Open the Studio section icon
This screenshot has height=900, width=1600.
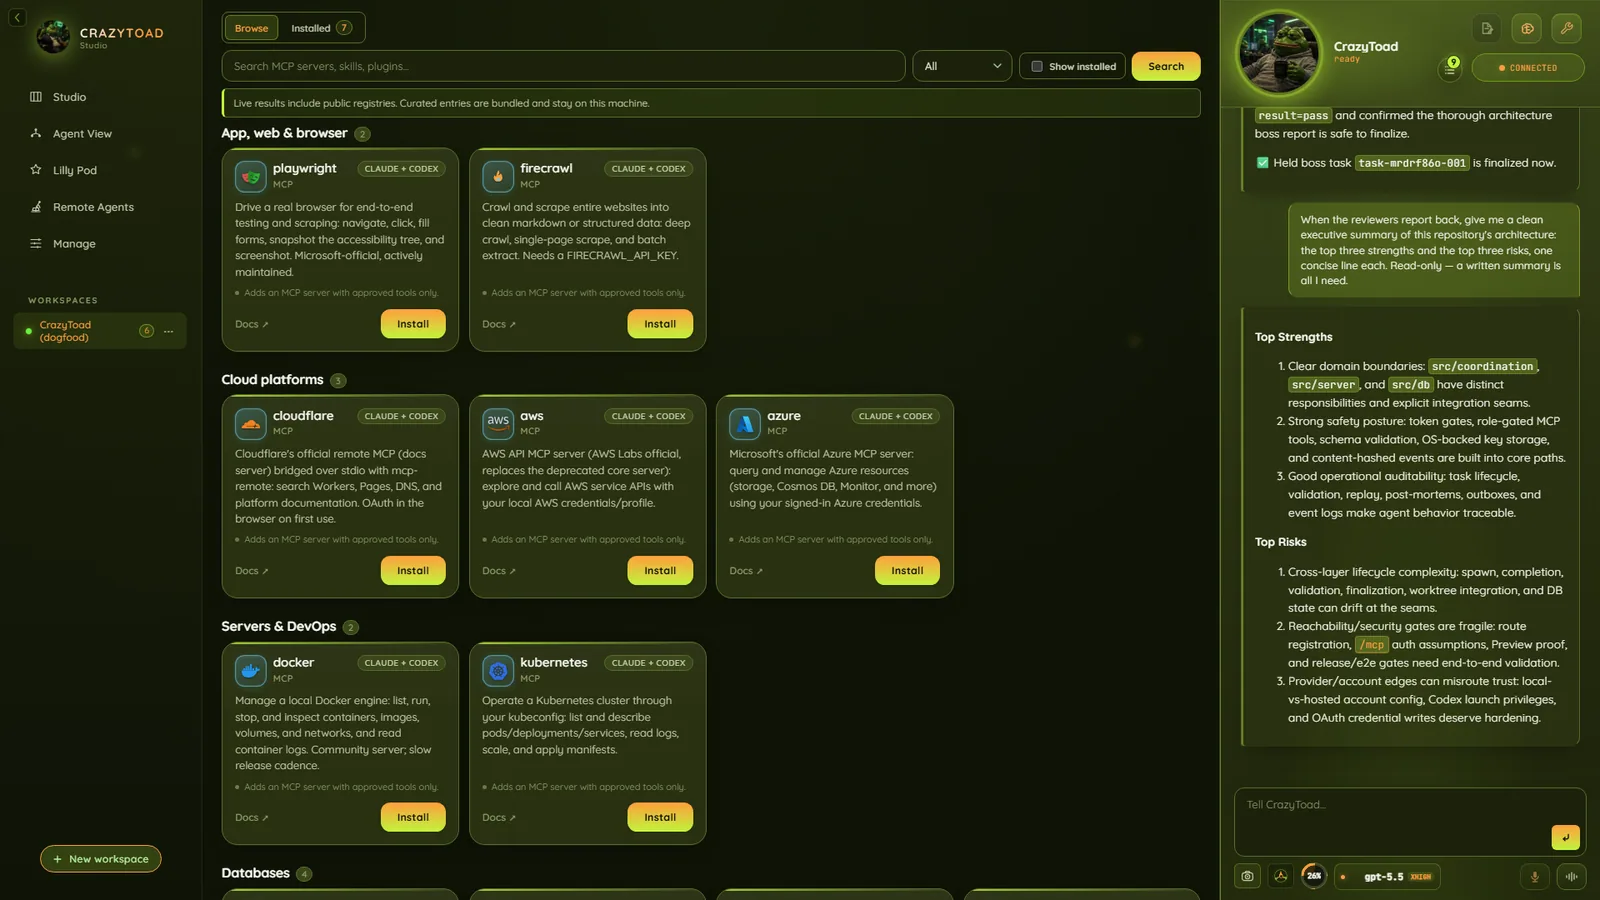coord(36,97)
